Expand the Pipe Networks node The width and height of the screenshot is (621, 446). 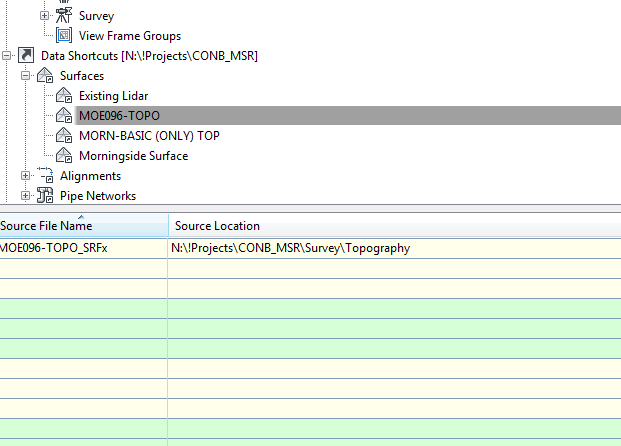pos(25,196)
